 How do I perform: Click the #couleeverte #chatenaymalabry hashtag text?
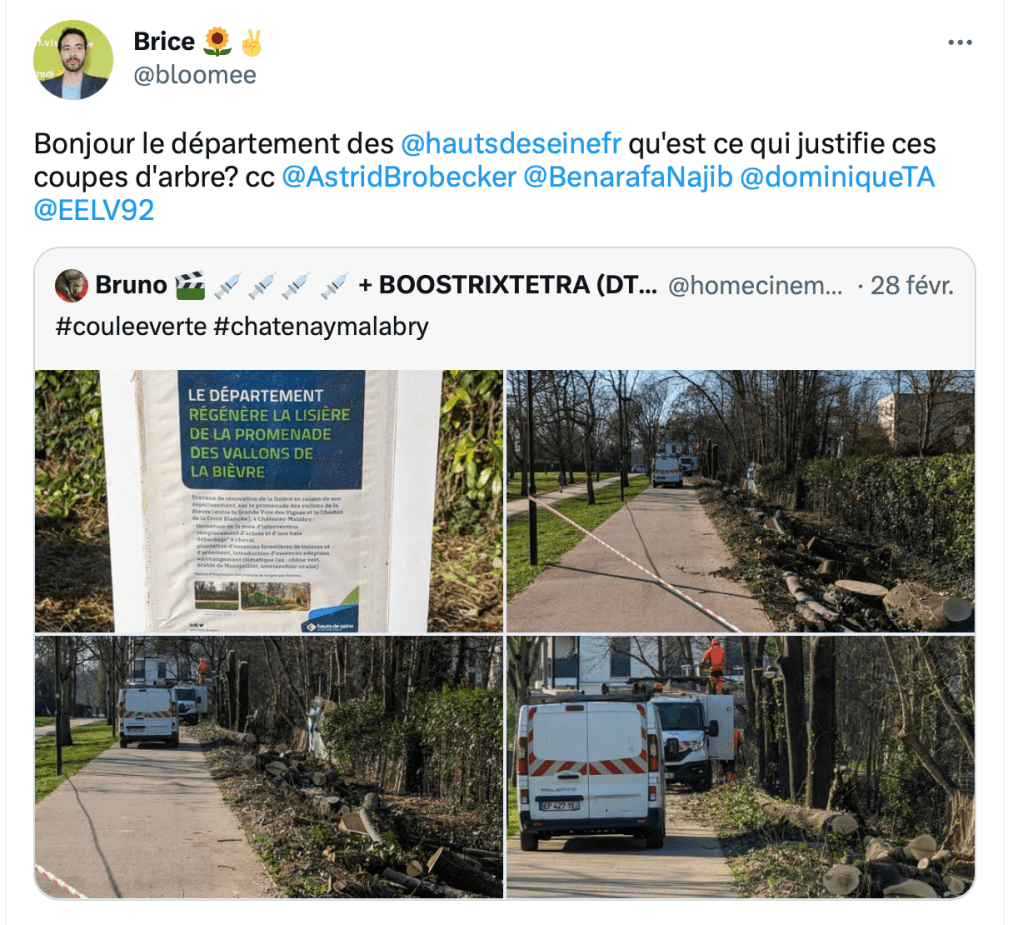(242, 326)
